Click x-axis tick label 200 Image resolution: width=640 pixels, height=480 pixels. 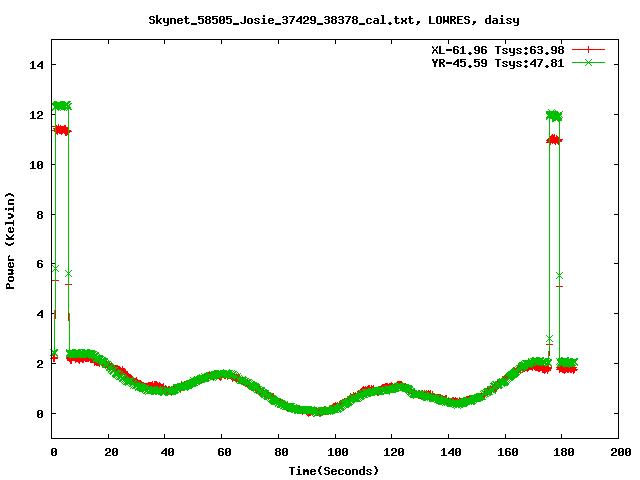(620, 452)
